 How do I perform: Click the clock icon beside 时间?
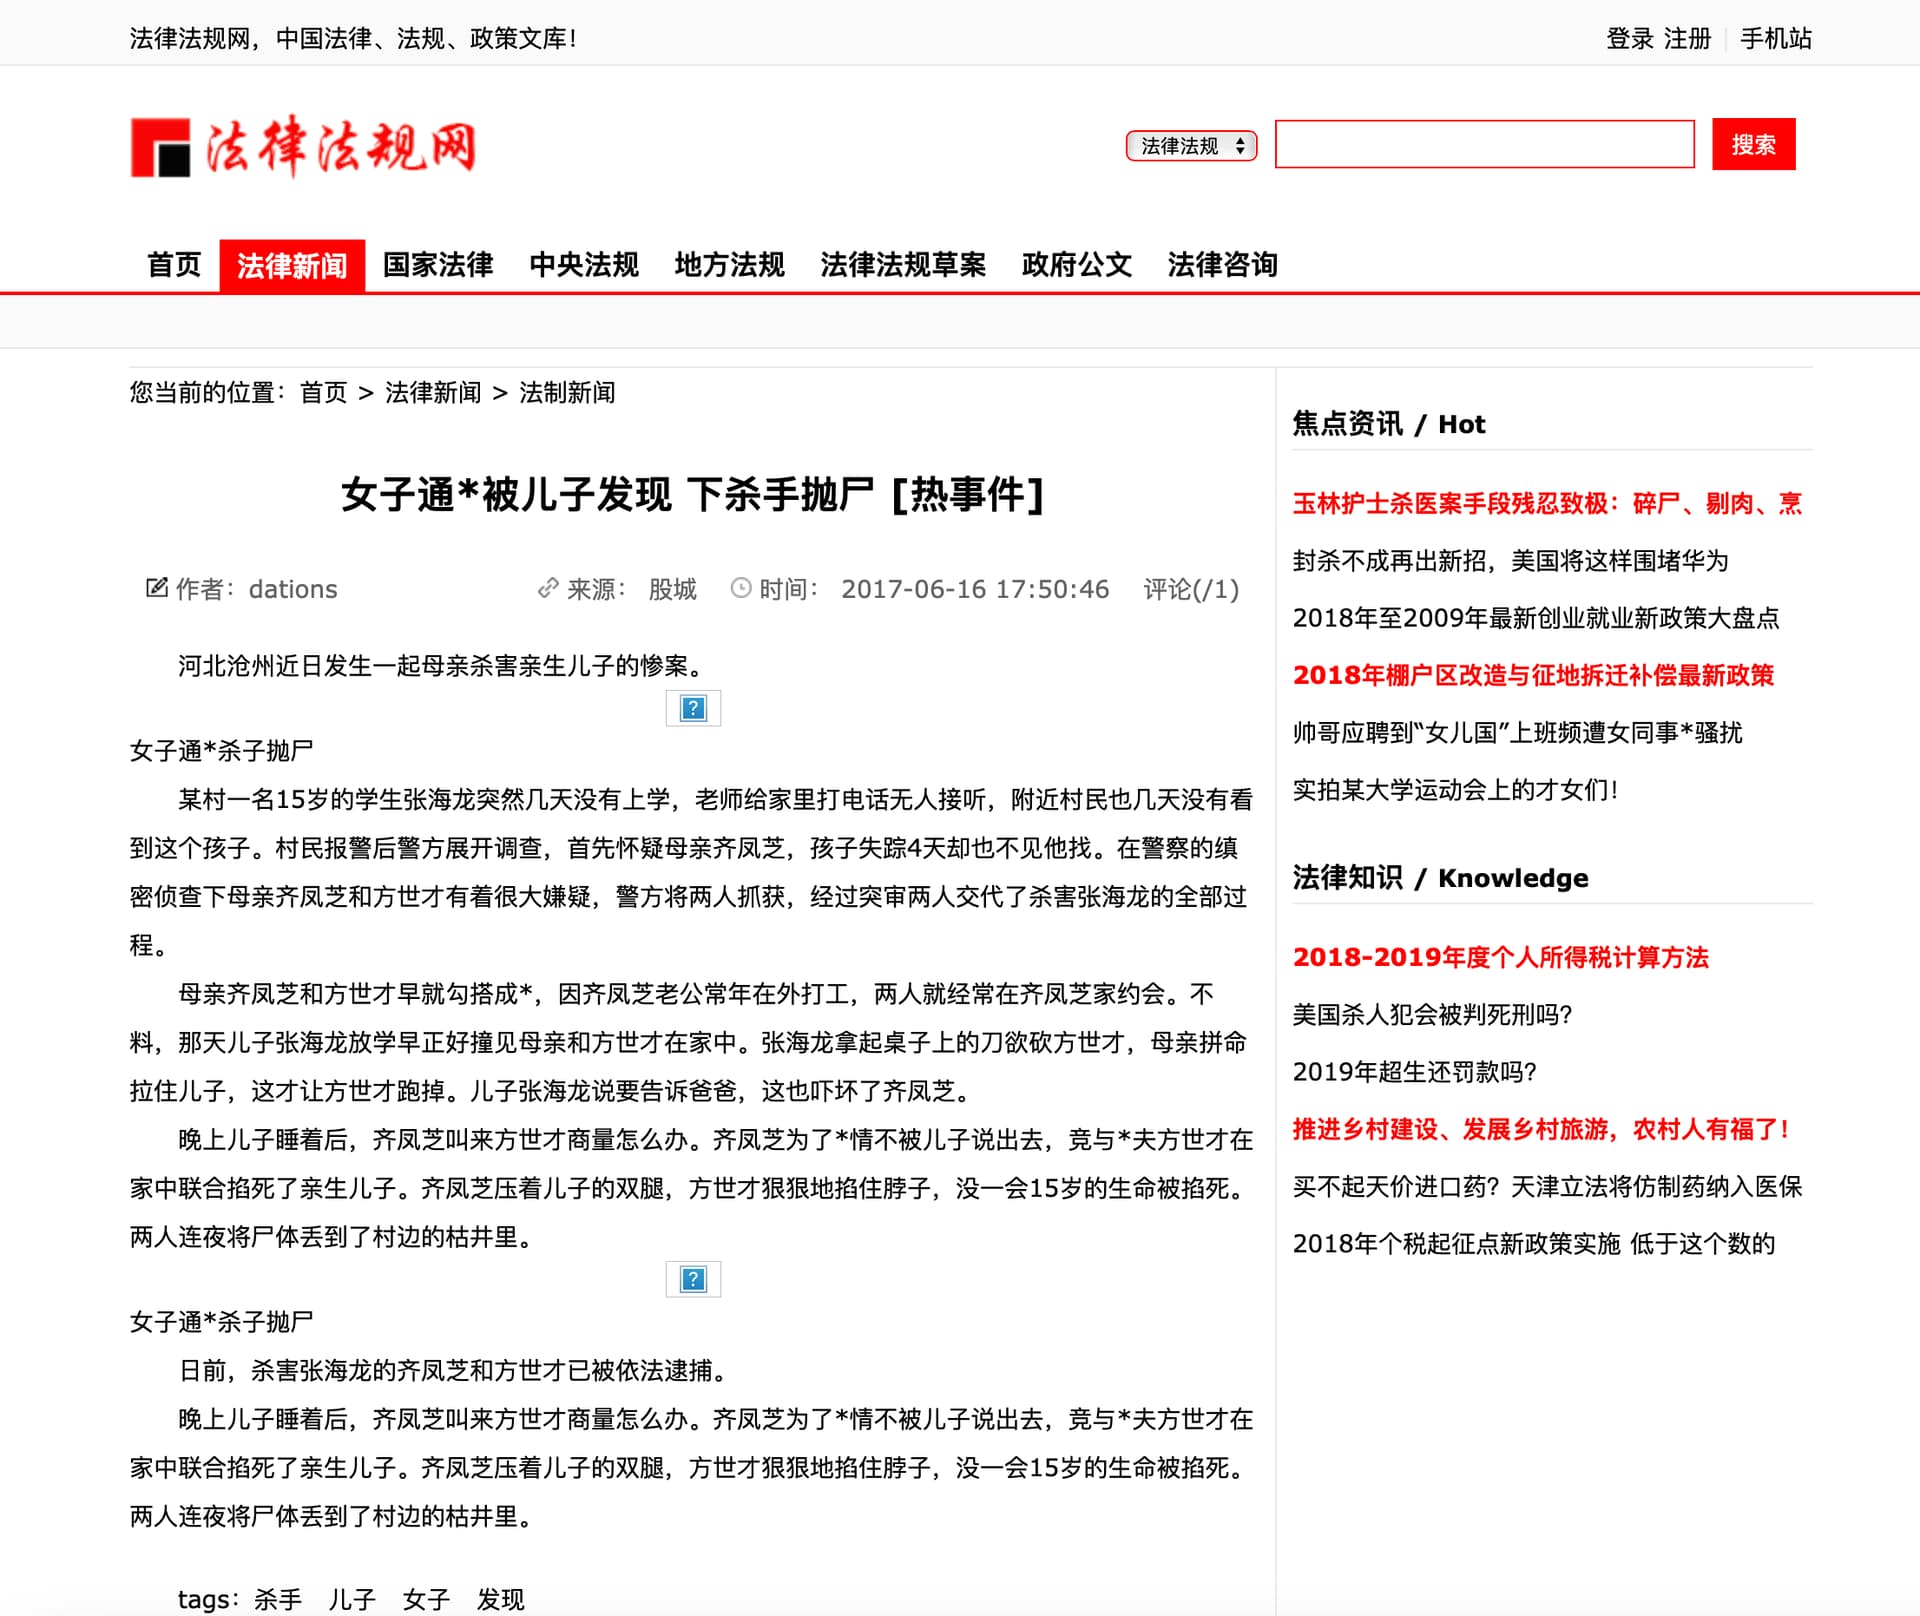(x=740, y=588)
